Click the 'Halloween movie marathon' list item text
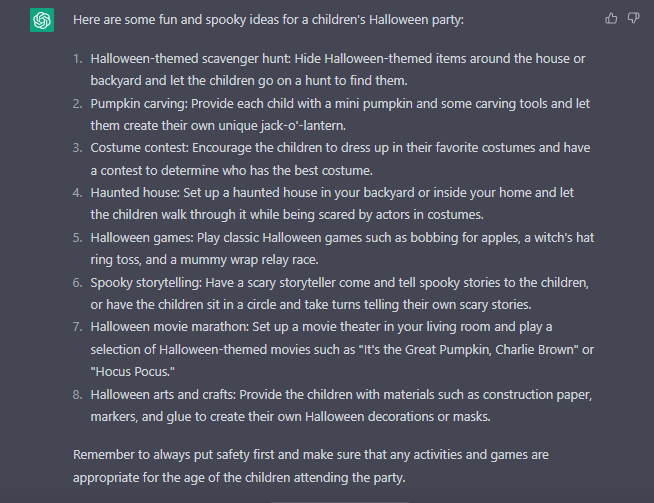Screen dimensions: 654x503 tap(169, 327)
